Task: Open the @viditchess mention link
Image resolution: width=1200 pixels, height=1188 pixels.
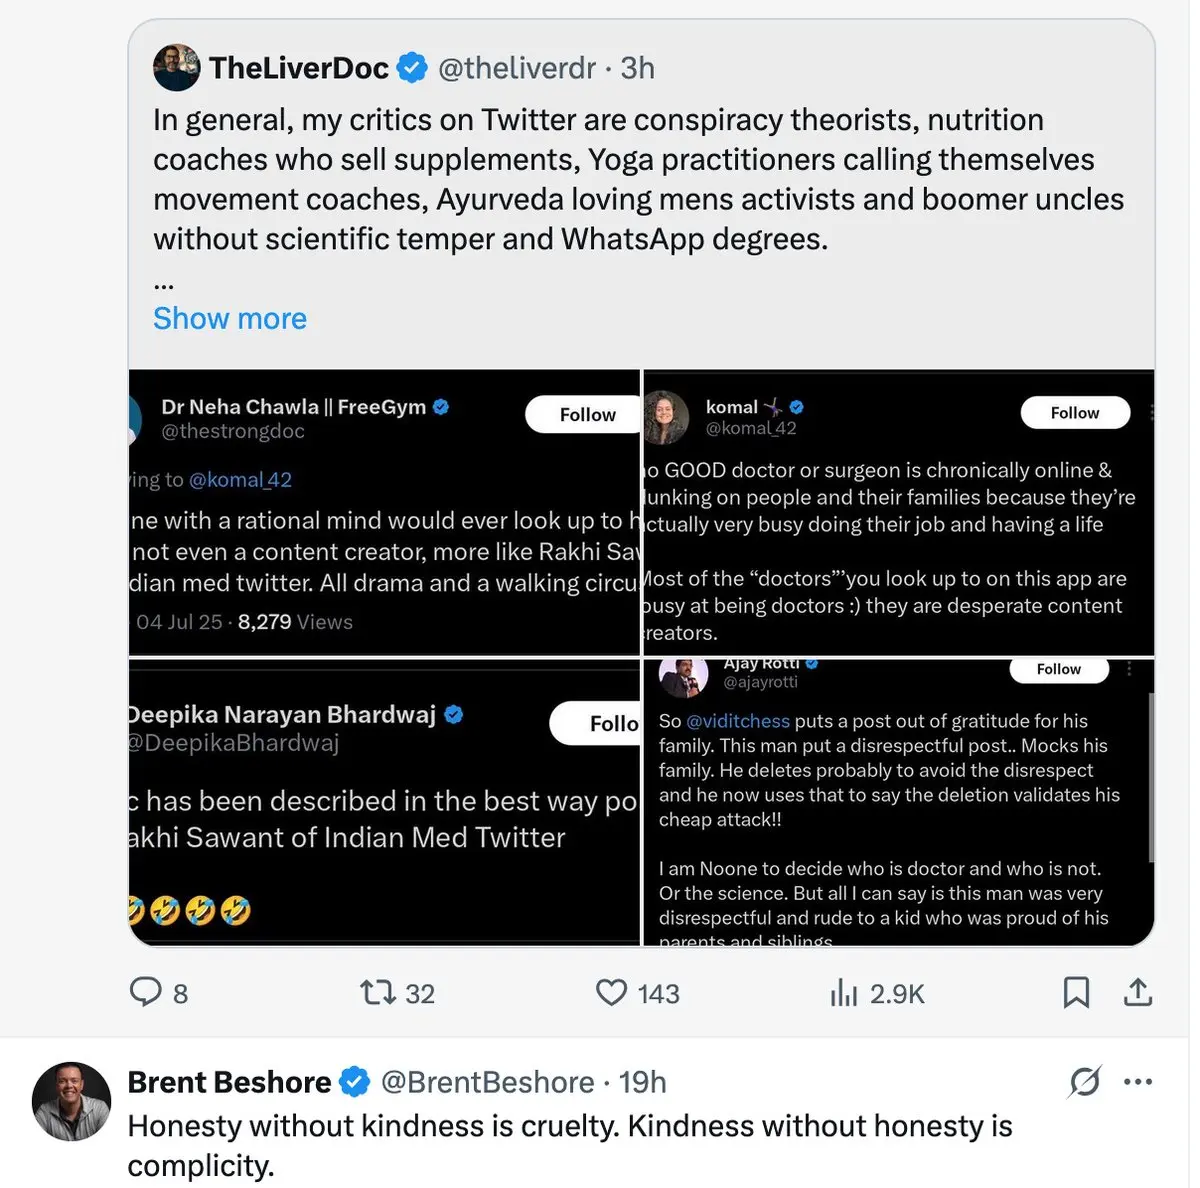Action: [737, 721]
